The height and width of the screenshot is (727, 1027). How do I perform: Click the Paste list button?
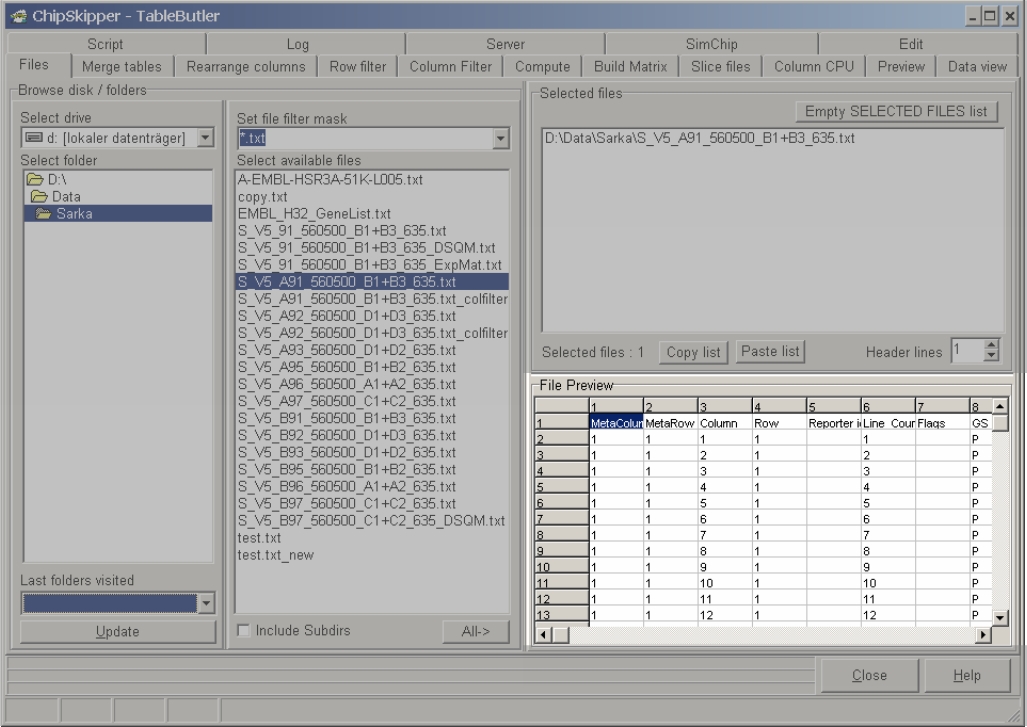[x=770, y=352]
